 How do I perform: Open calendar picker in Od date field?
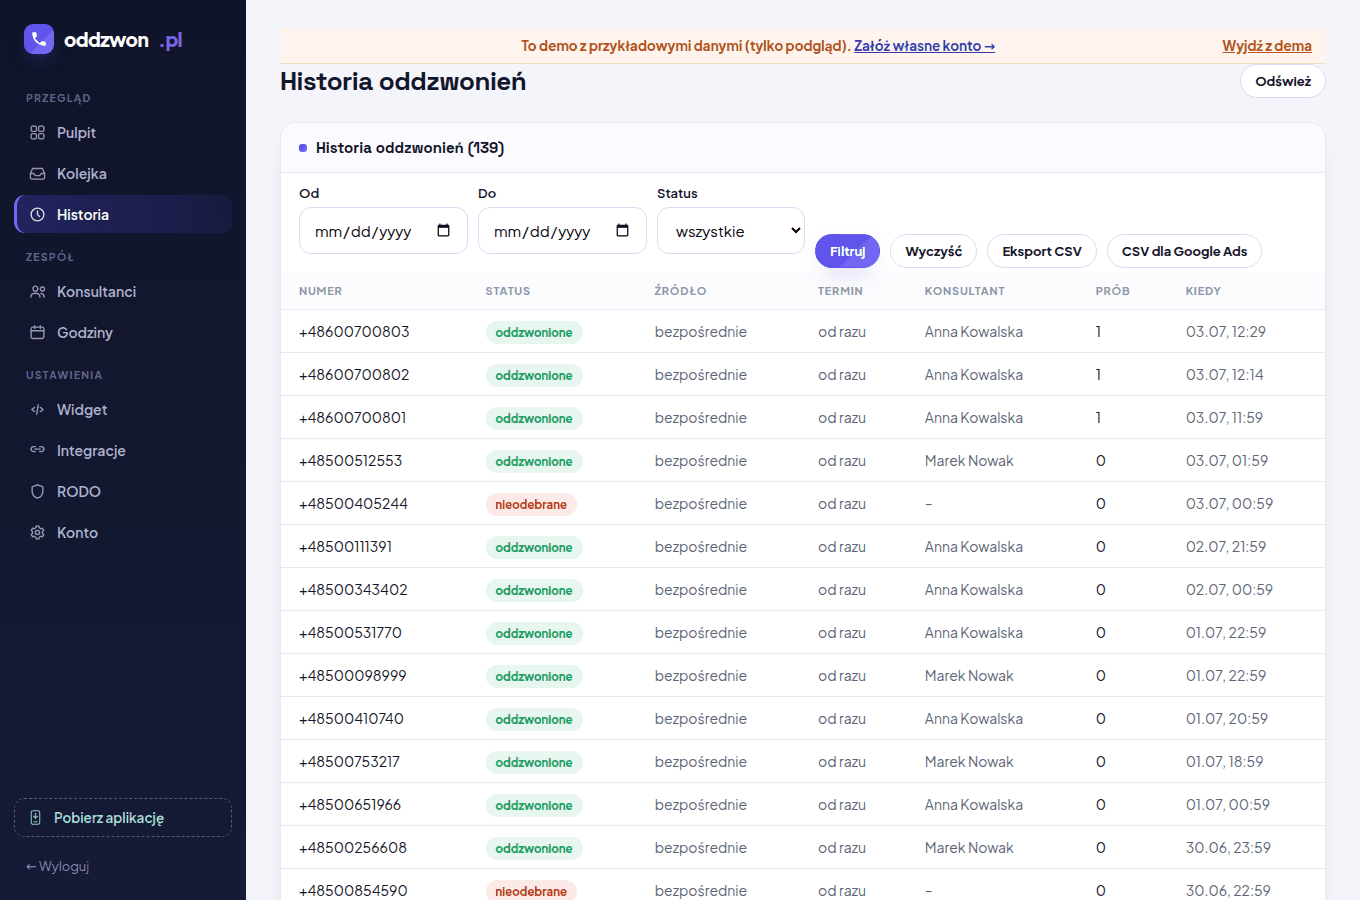pyautogui.click(x=444, y=231)
